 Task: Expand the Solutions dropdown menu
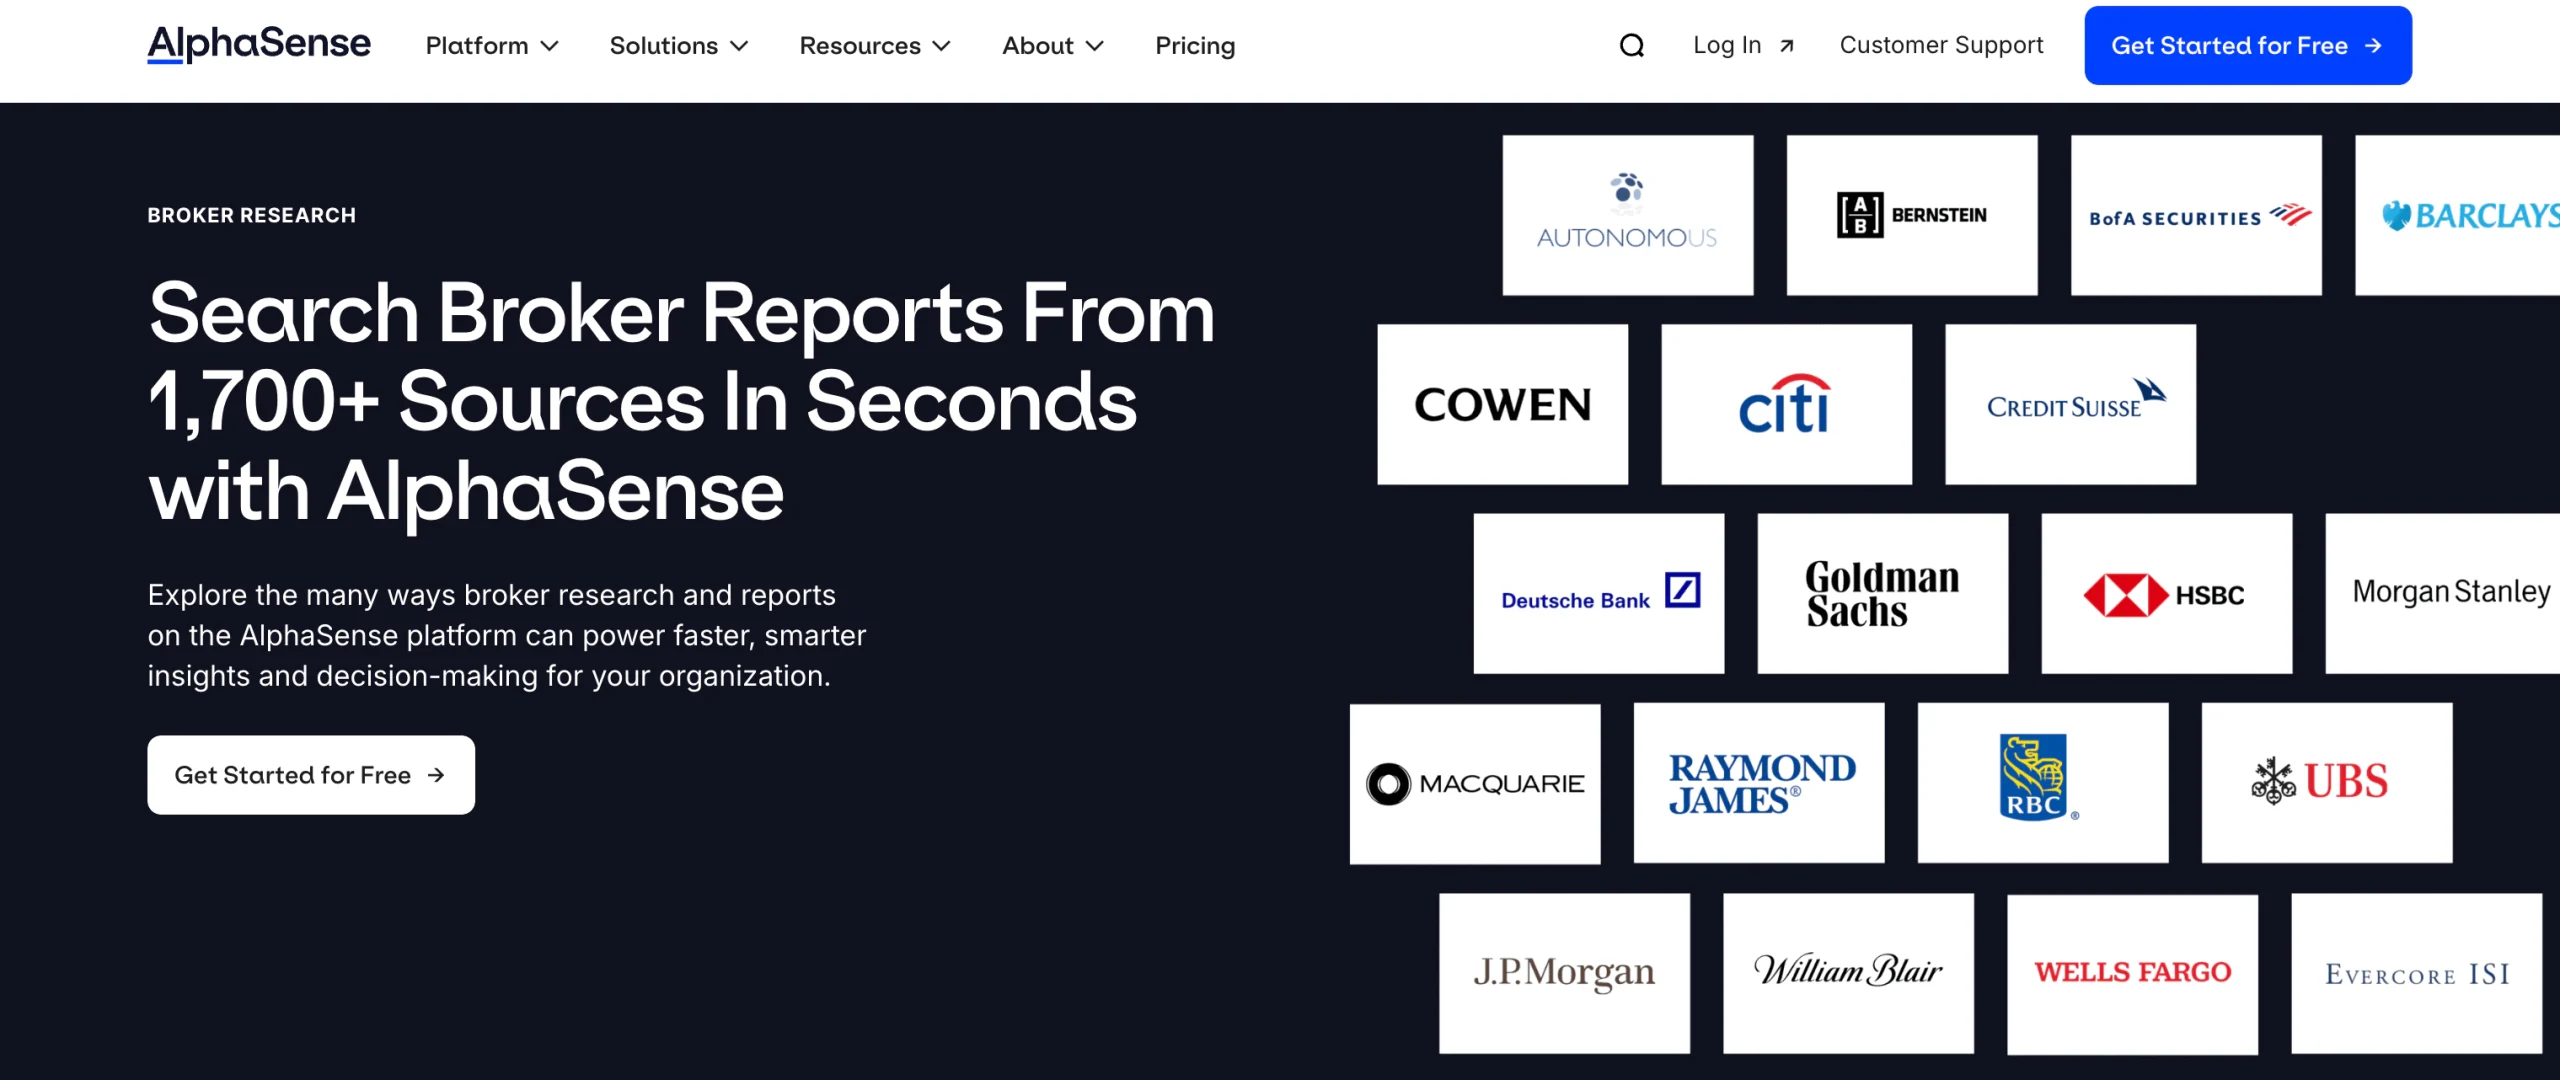click(x=679, y=46)
